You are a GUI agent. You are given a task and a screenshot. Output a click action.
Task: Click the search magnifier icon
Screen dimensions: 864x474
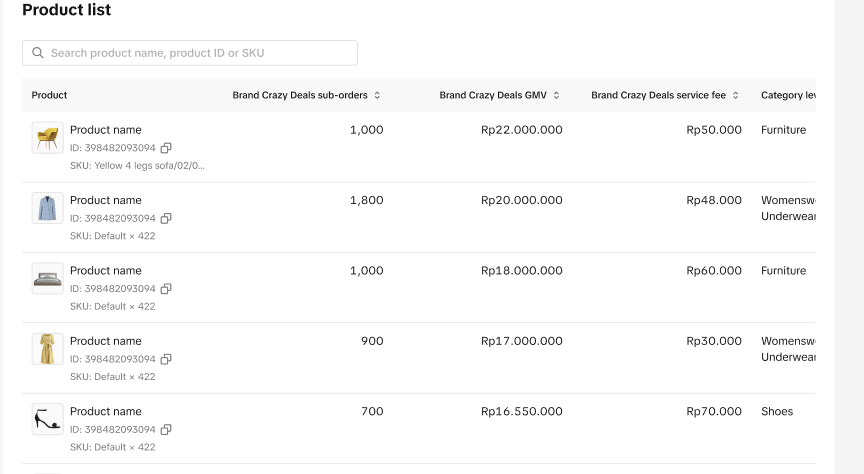(38, 53)
